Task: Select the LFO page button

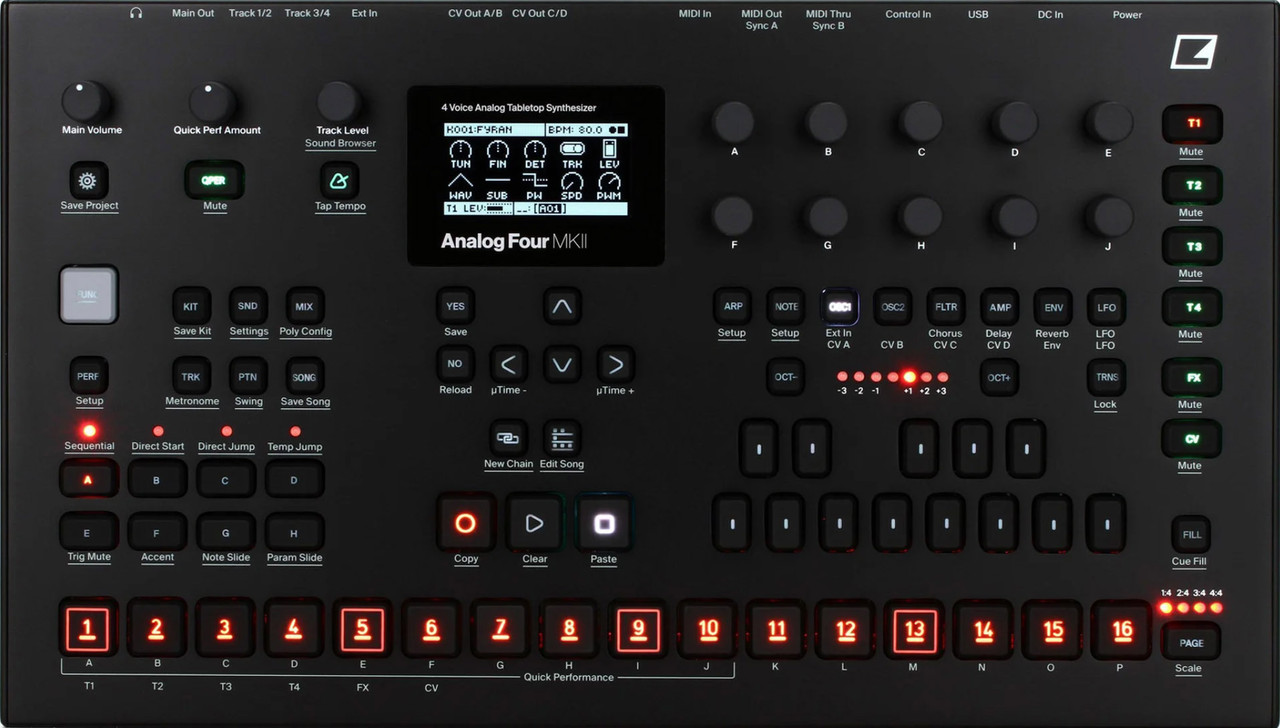Action: (1105, 307)
